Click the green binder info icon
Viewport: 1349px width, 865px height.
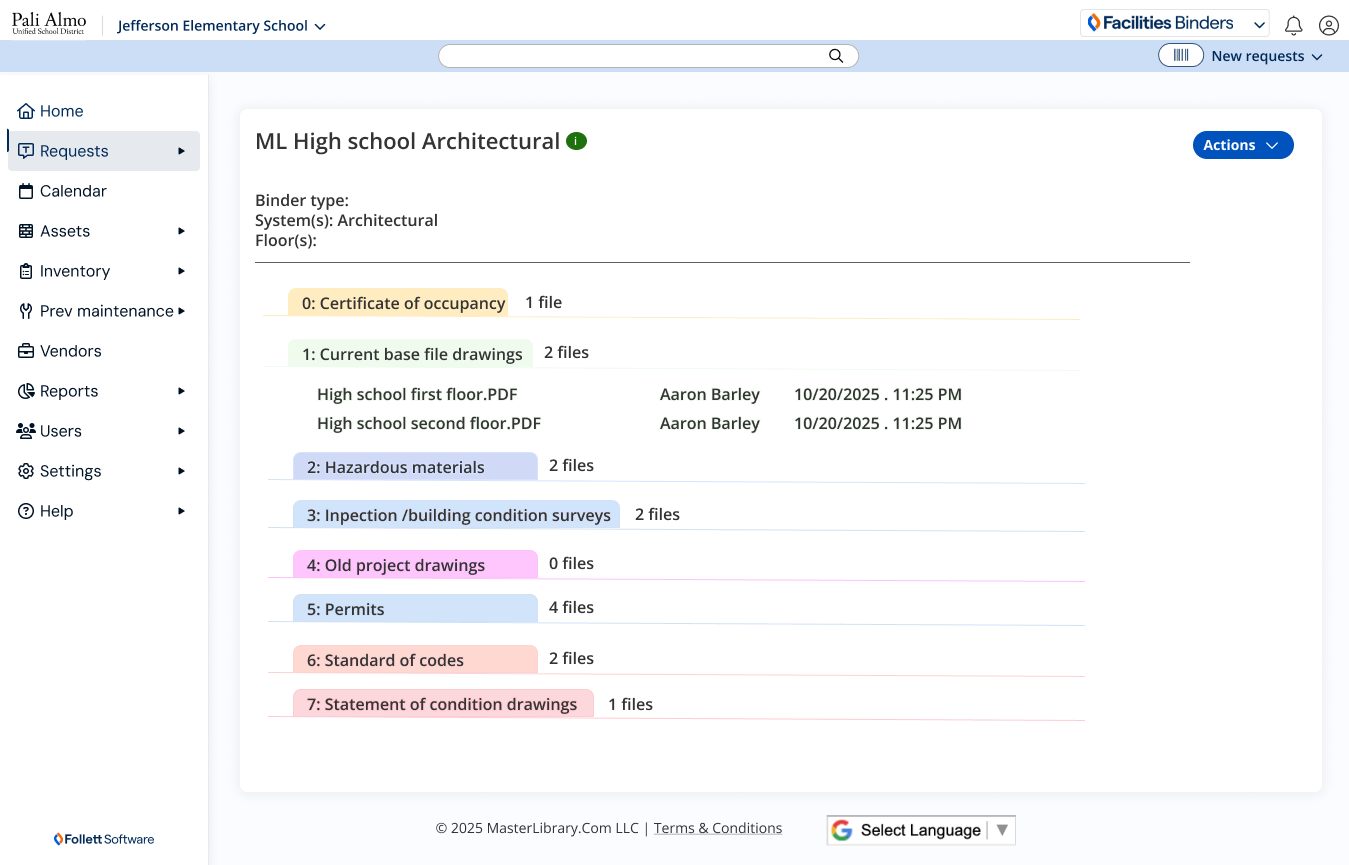click(576, 141)
